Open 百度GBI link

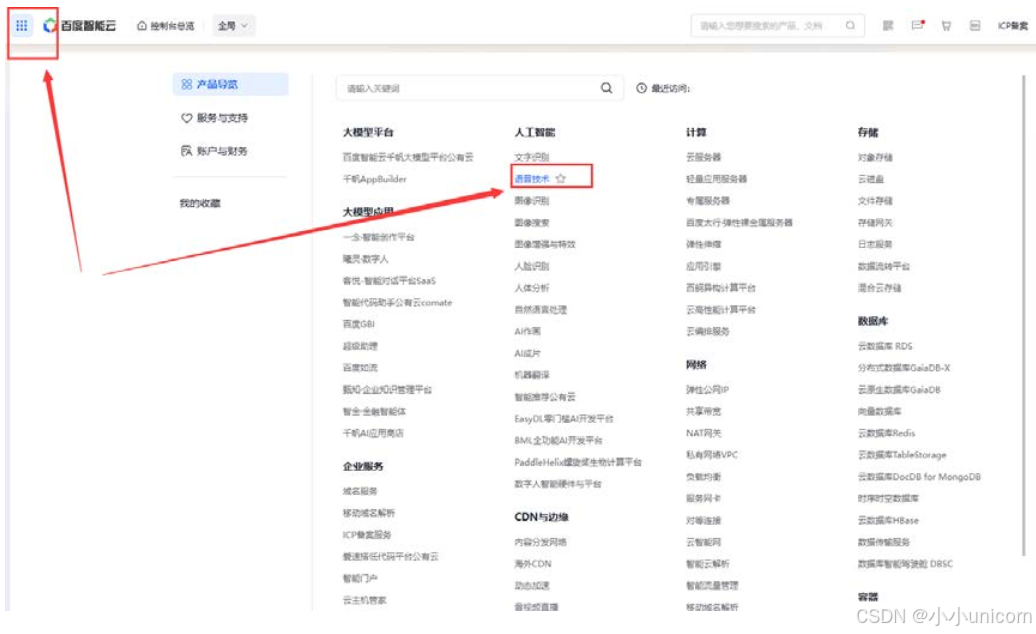coord(359,324)
